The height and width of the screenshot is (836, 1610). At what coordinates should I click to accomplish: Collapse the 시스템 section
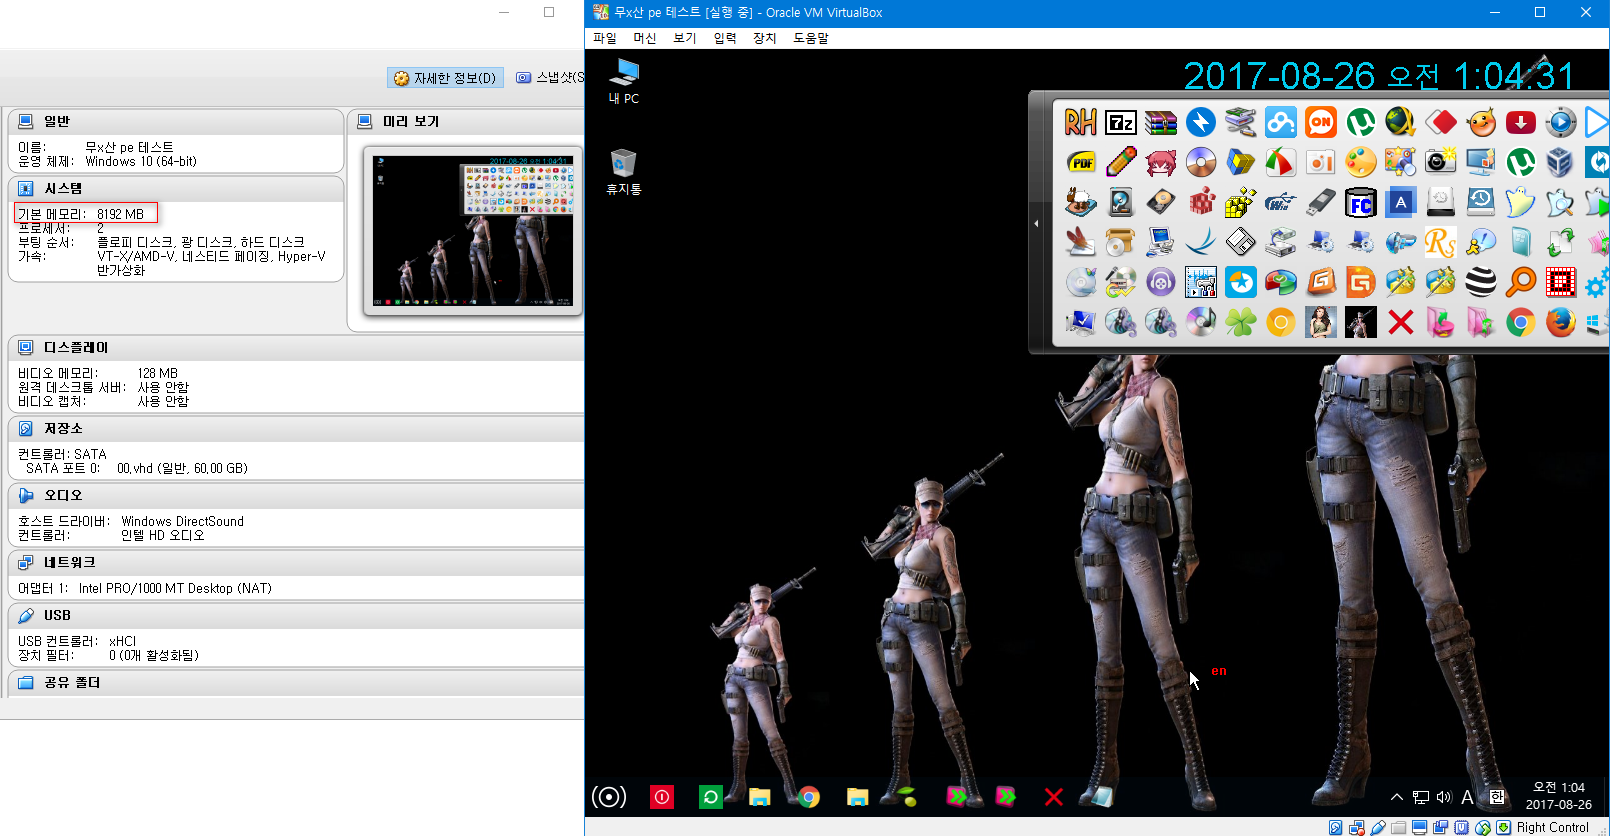click(63, 188)
